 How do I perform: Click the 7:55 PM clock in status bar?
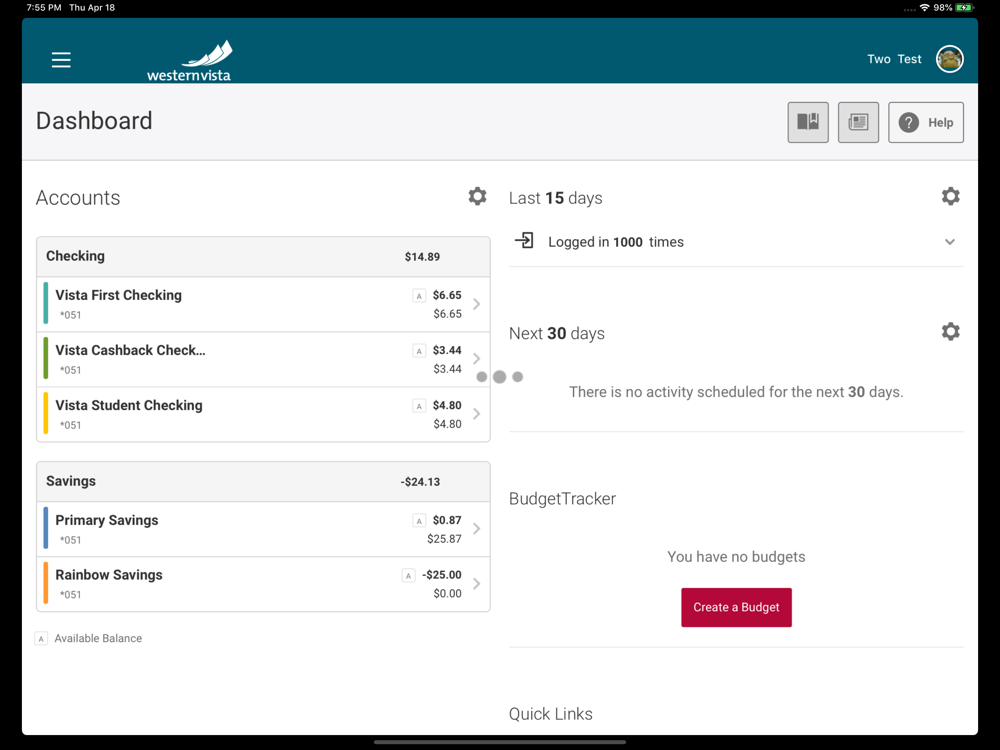pos(44,8)
